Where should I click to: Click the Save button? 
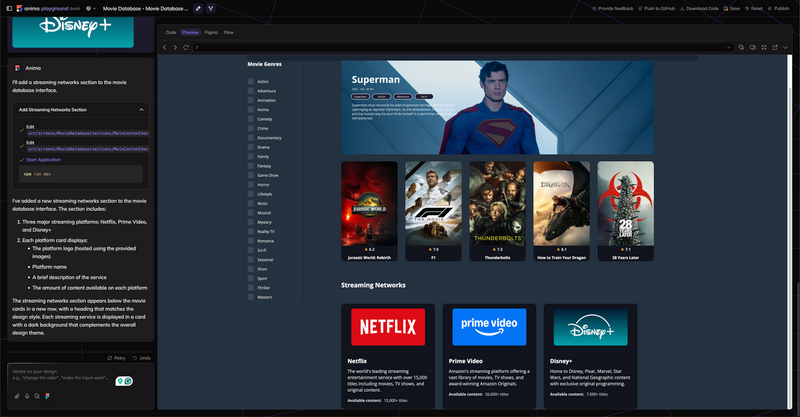pyautogui.click(x=731, y=8)
